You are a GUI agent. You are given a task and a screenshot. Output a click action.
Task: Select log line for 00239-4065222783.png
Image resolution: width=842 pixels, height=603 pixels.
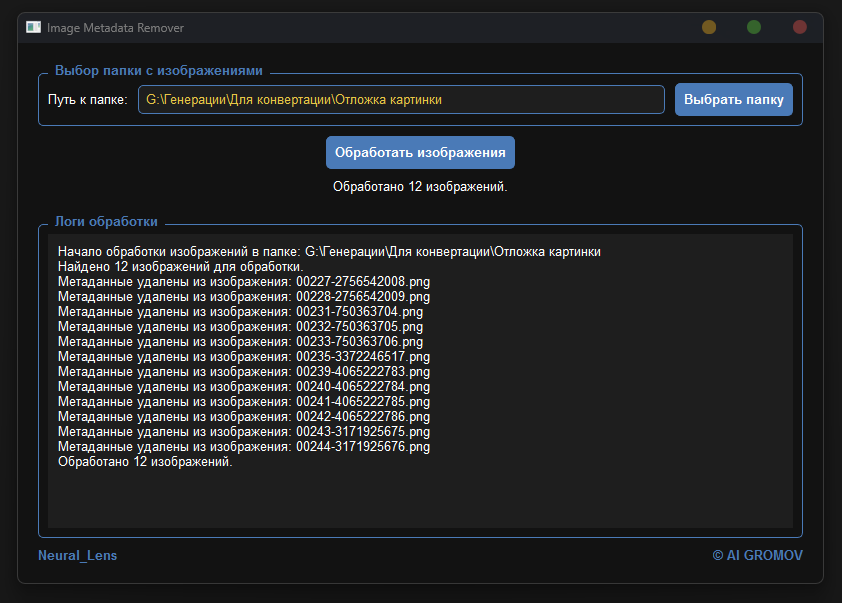click(x=244, y=372)
